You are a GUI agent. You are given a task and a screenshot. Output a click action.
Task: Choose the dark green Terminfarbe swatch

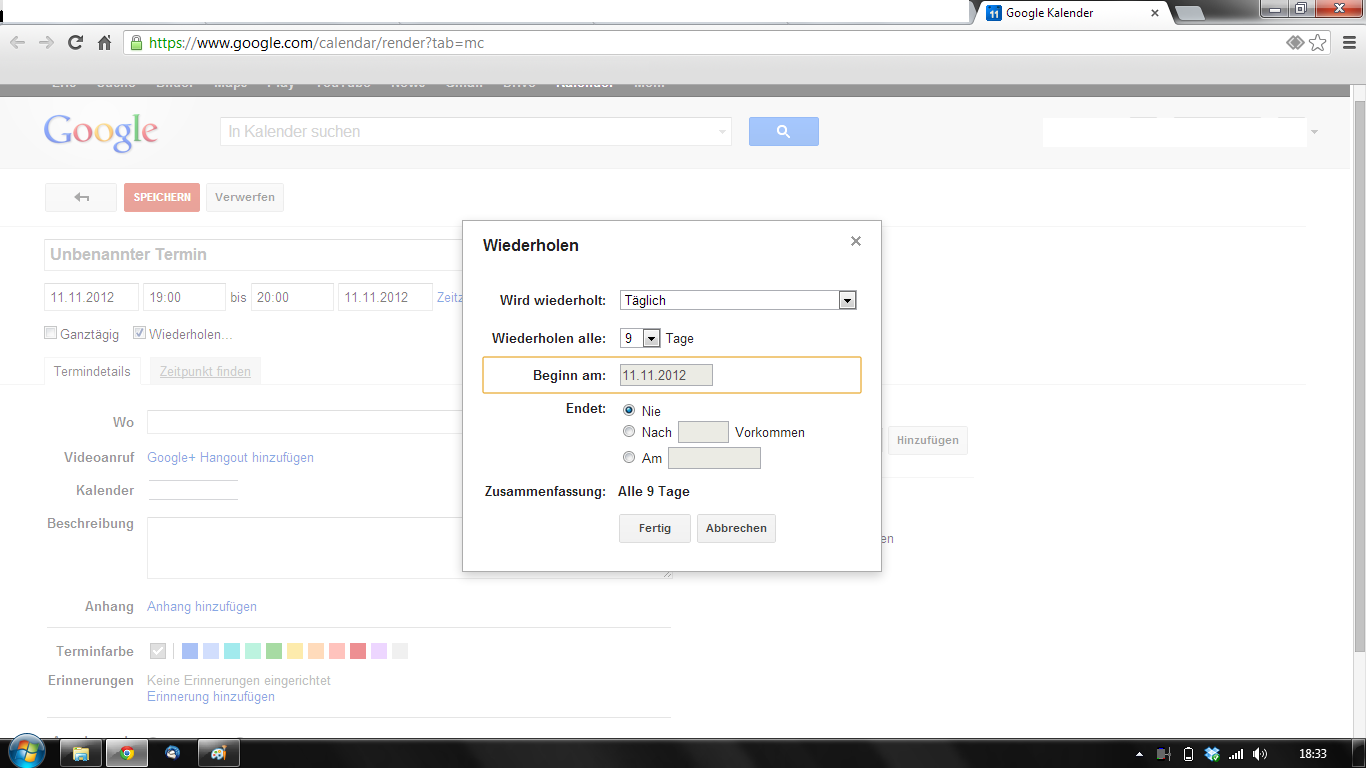274,651
